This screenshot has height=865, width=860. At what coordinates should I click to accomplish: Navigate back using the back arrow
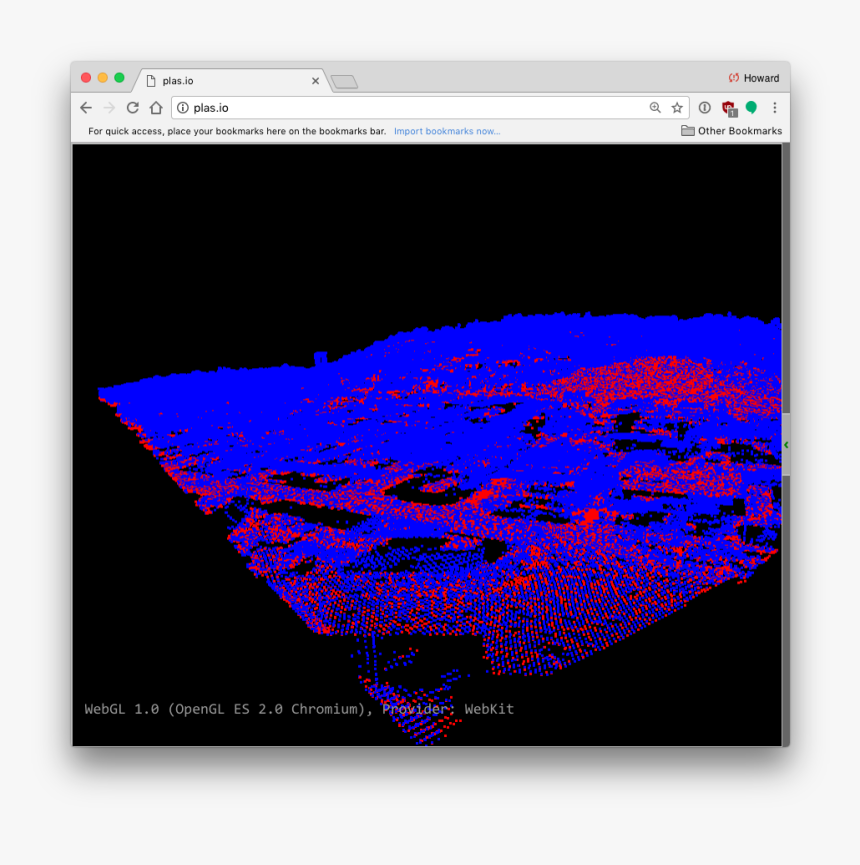pyautogui.click(x=85, y=107)
